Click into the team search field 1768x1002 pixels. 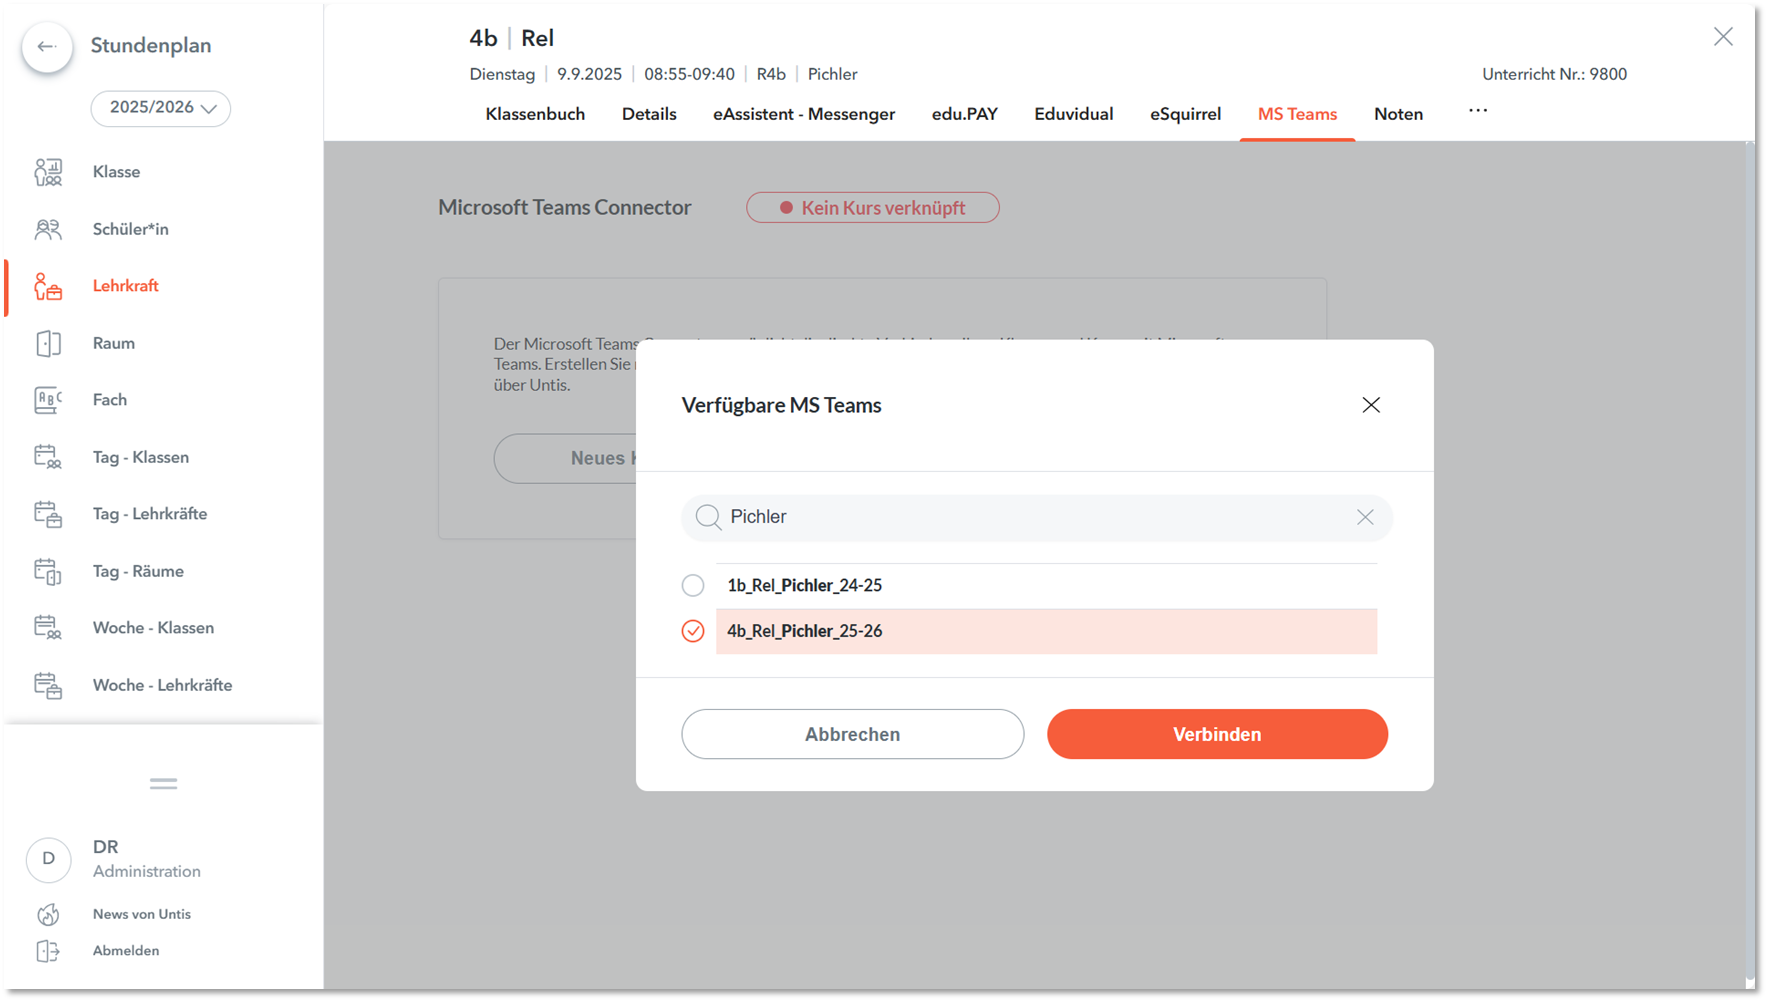coord(1030,517)
